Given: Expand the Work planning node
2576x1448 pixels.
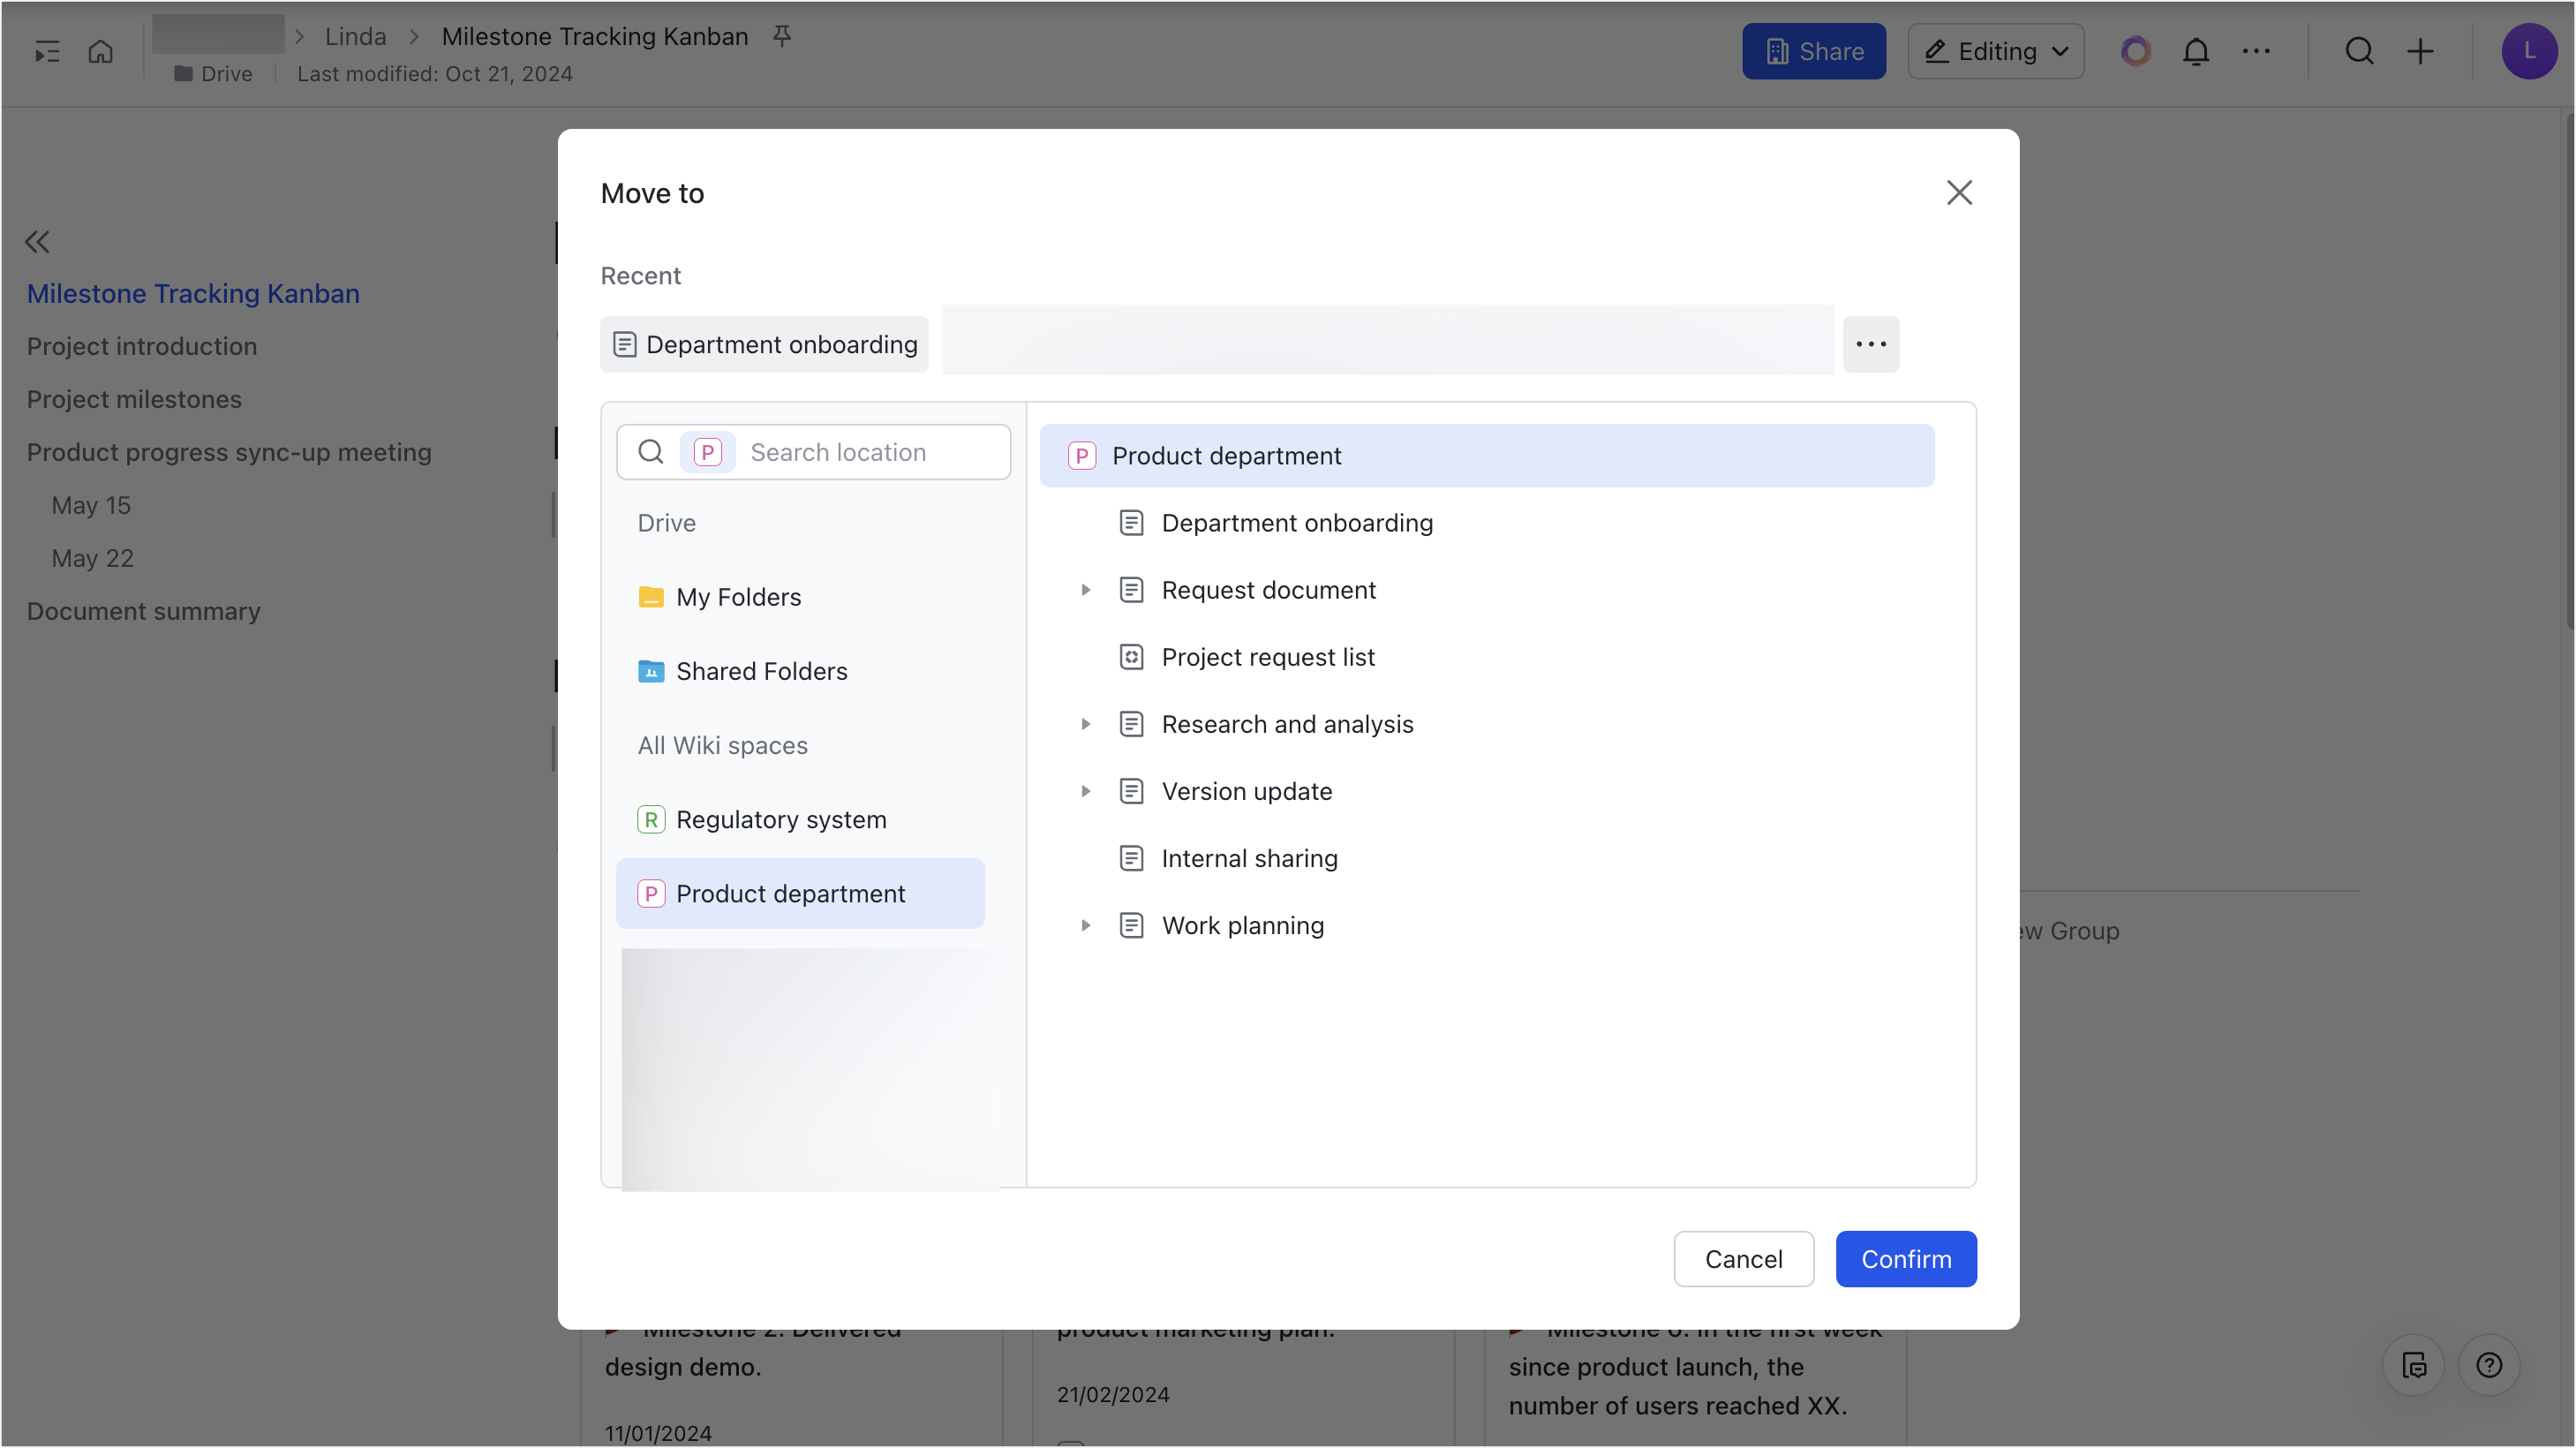Looking at the screenshot, I should pos(1085,925).
